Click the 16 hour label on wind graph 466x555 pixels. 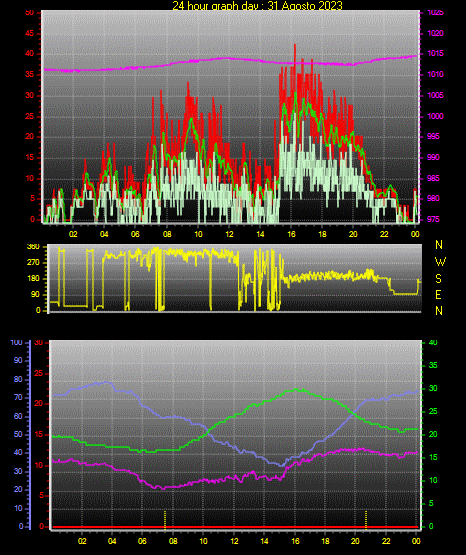[291, 234]
